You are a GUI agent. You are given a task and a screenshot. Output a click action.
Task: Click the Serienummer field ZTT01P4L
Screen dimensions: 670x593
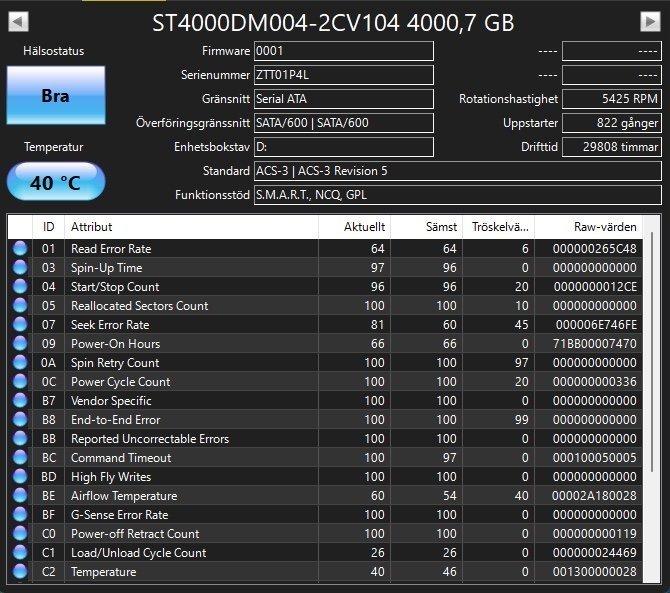pyautogui.click(x=344, y=75)
